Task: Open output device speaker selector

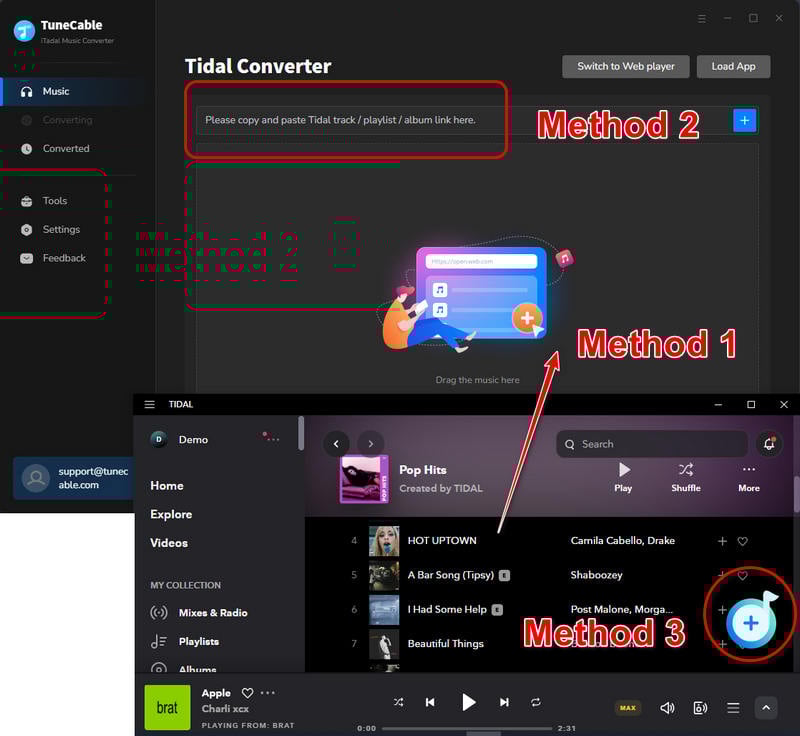Action: pyautogui.click(x=700, y=708)
